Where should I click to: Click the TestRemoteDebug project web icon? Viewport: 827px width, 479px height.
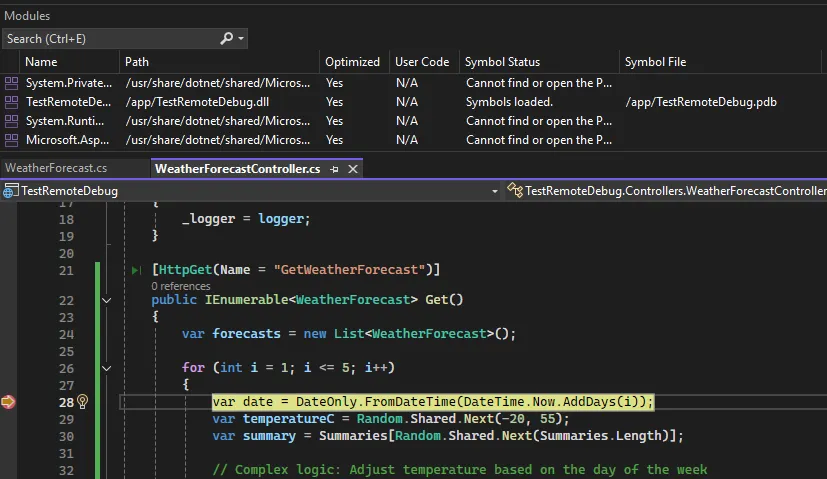click(x=10, y=191)
